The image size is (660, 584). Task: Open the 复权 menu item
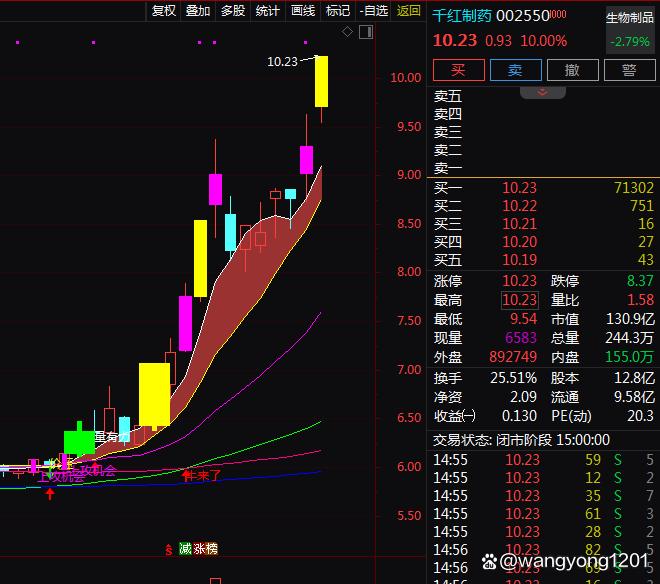point(163,11)
